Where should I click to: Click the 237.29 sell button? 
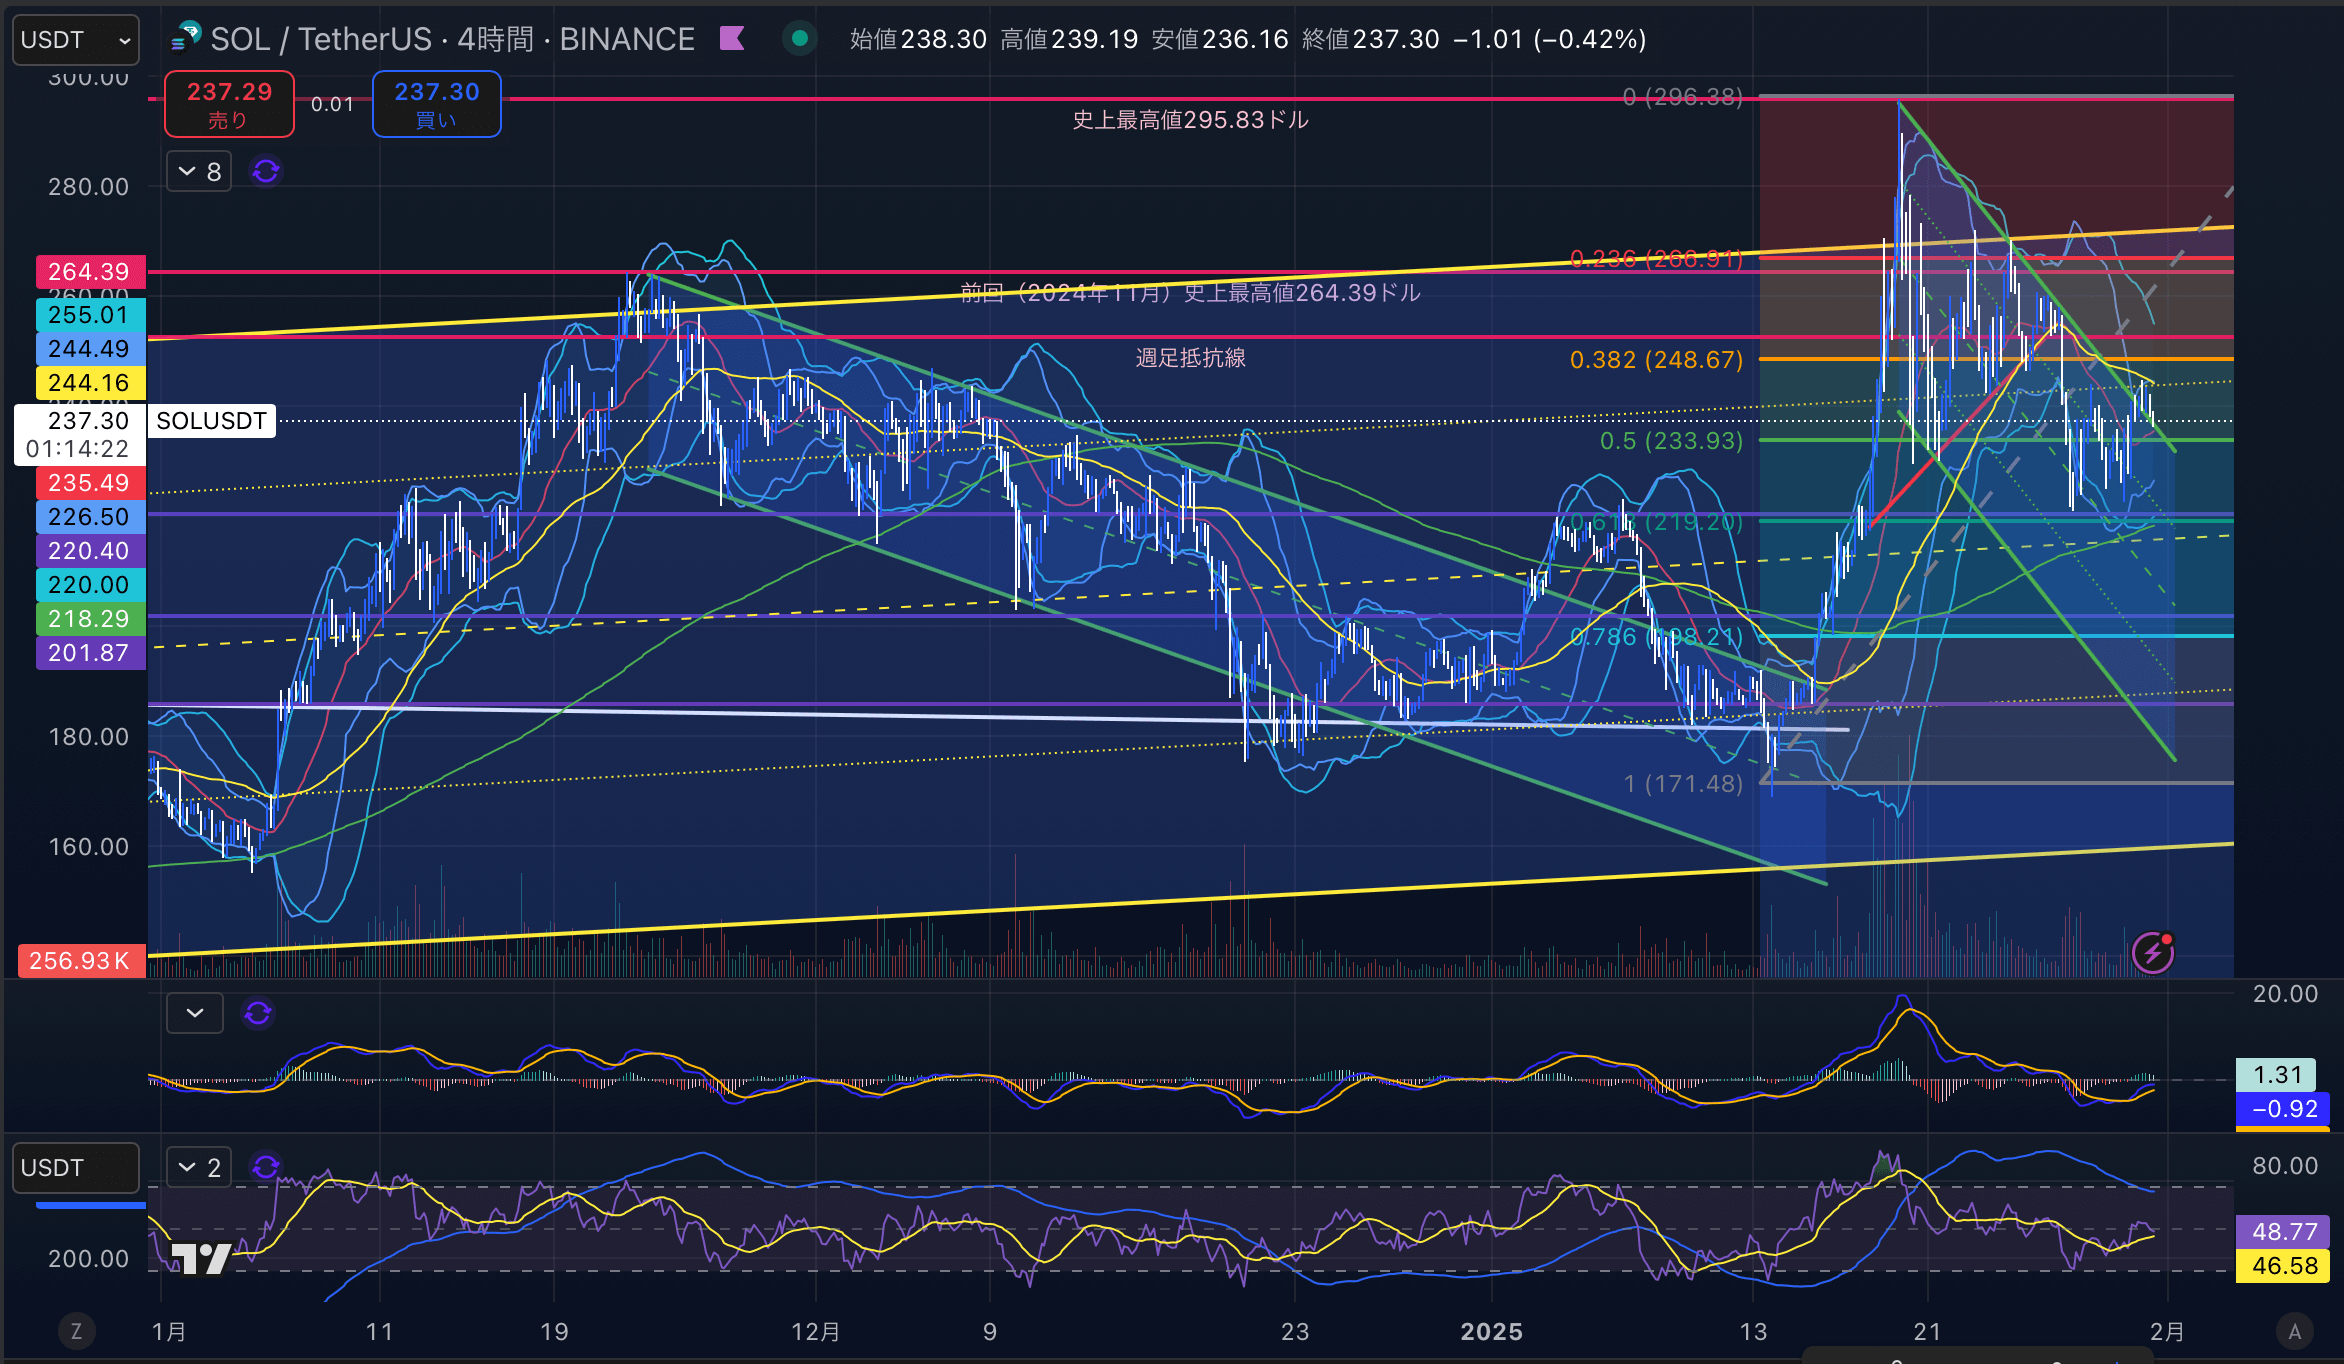[229, 104]
